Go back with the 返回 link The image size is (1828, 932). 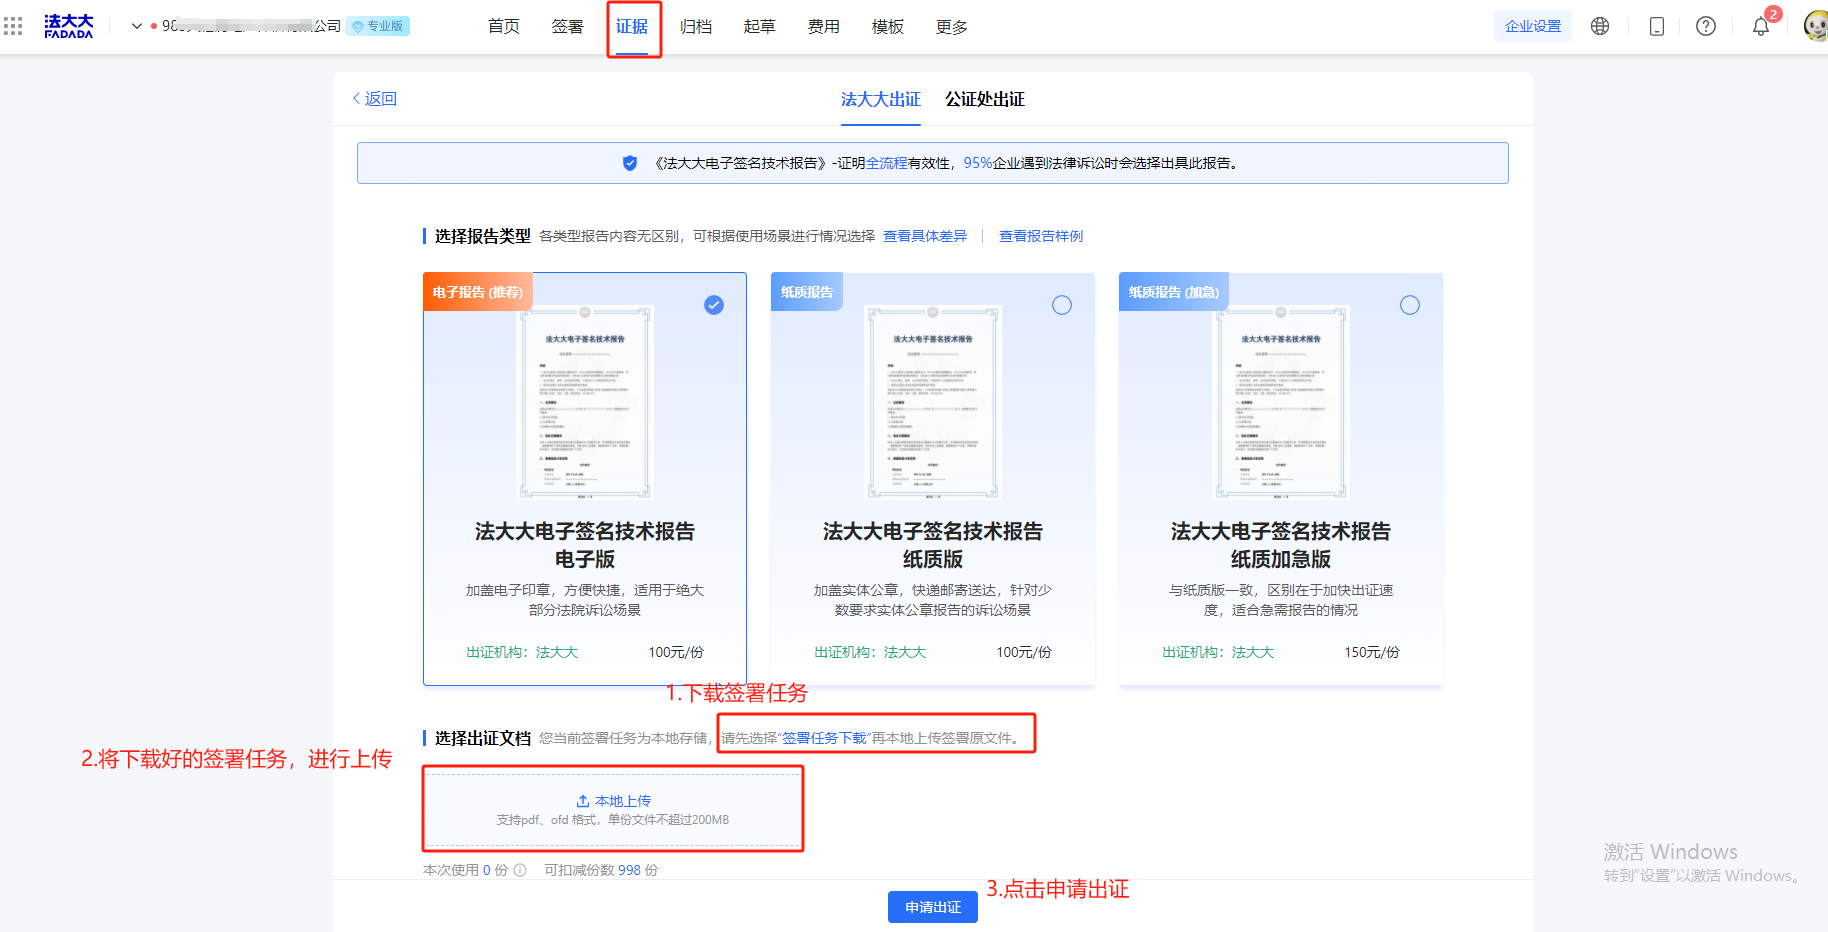[375, 98]
